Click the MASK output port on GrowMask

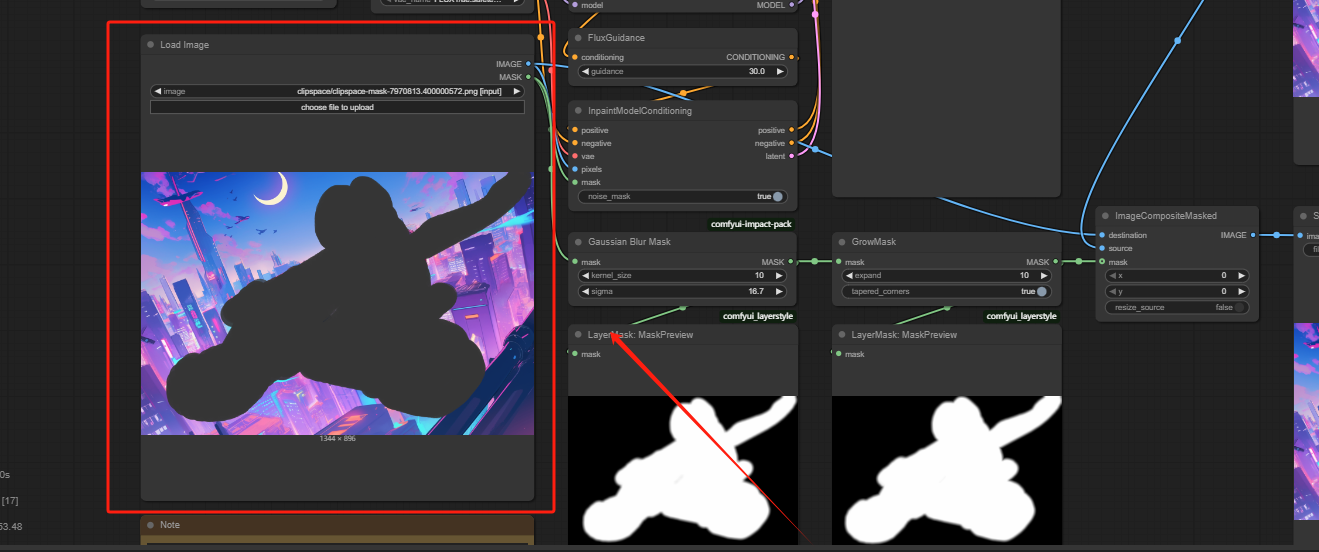[1057, 262]
